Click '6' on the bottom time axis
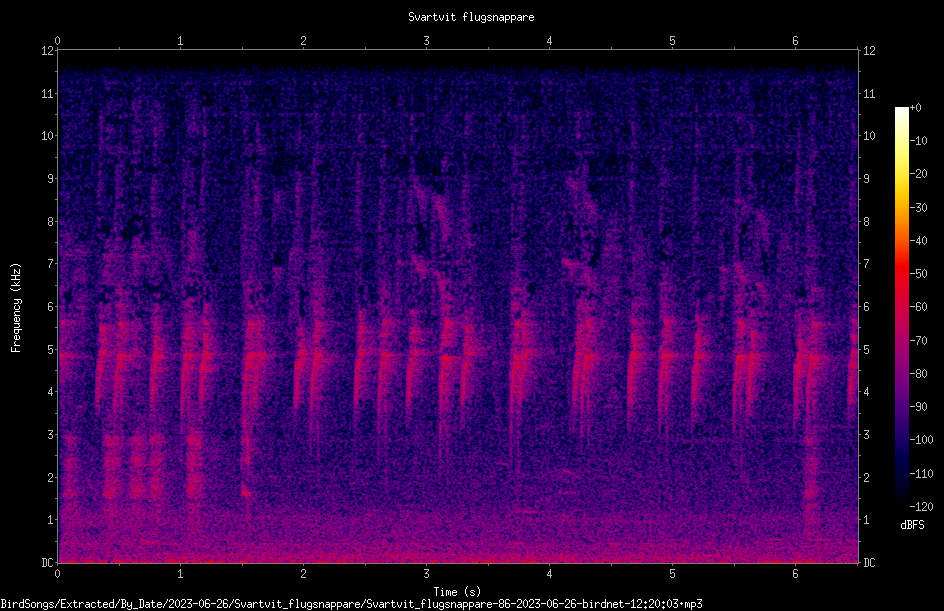 [x=795, y=574]
